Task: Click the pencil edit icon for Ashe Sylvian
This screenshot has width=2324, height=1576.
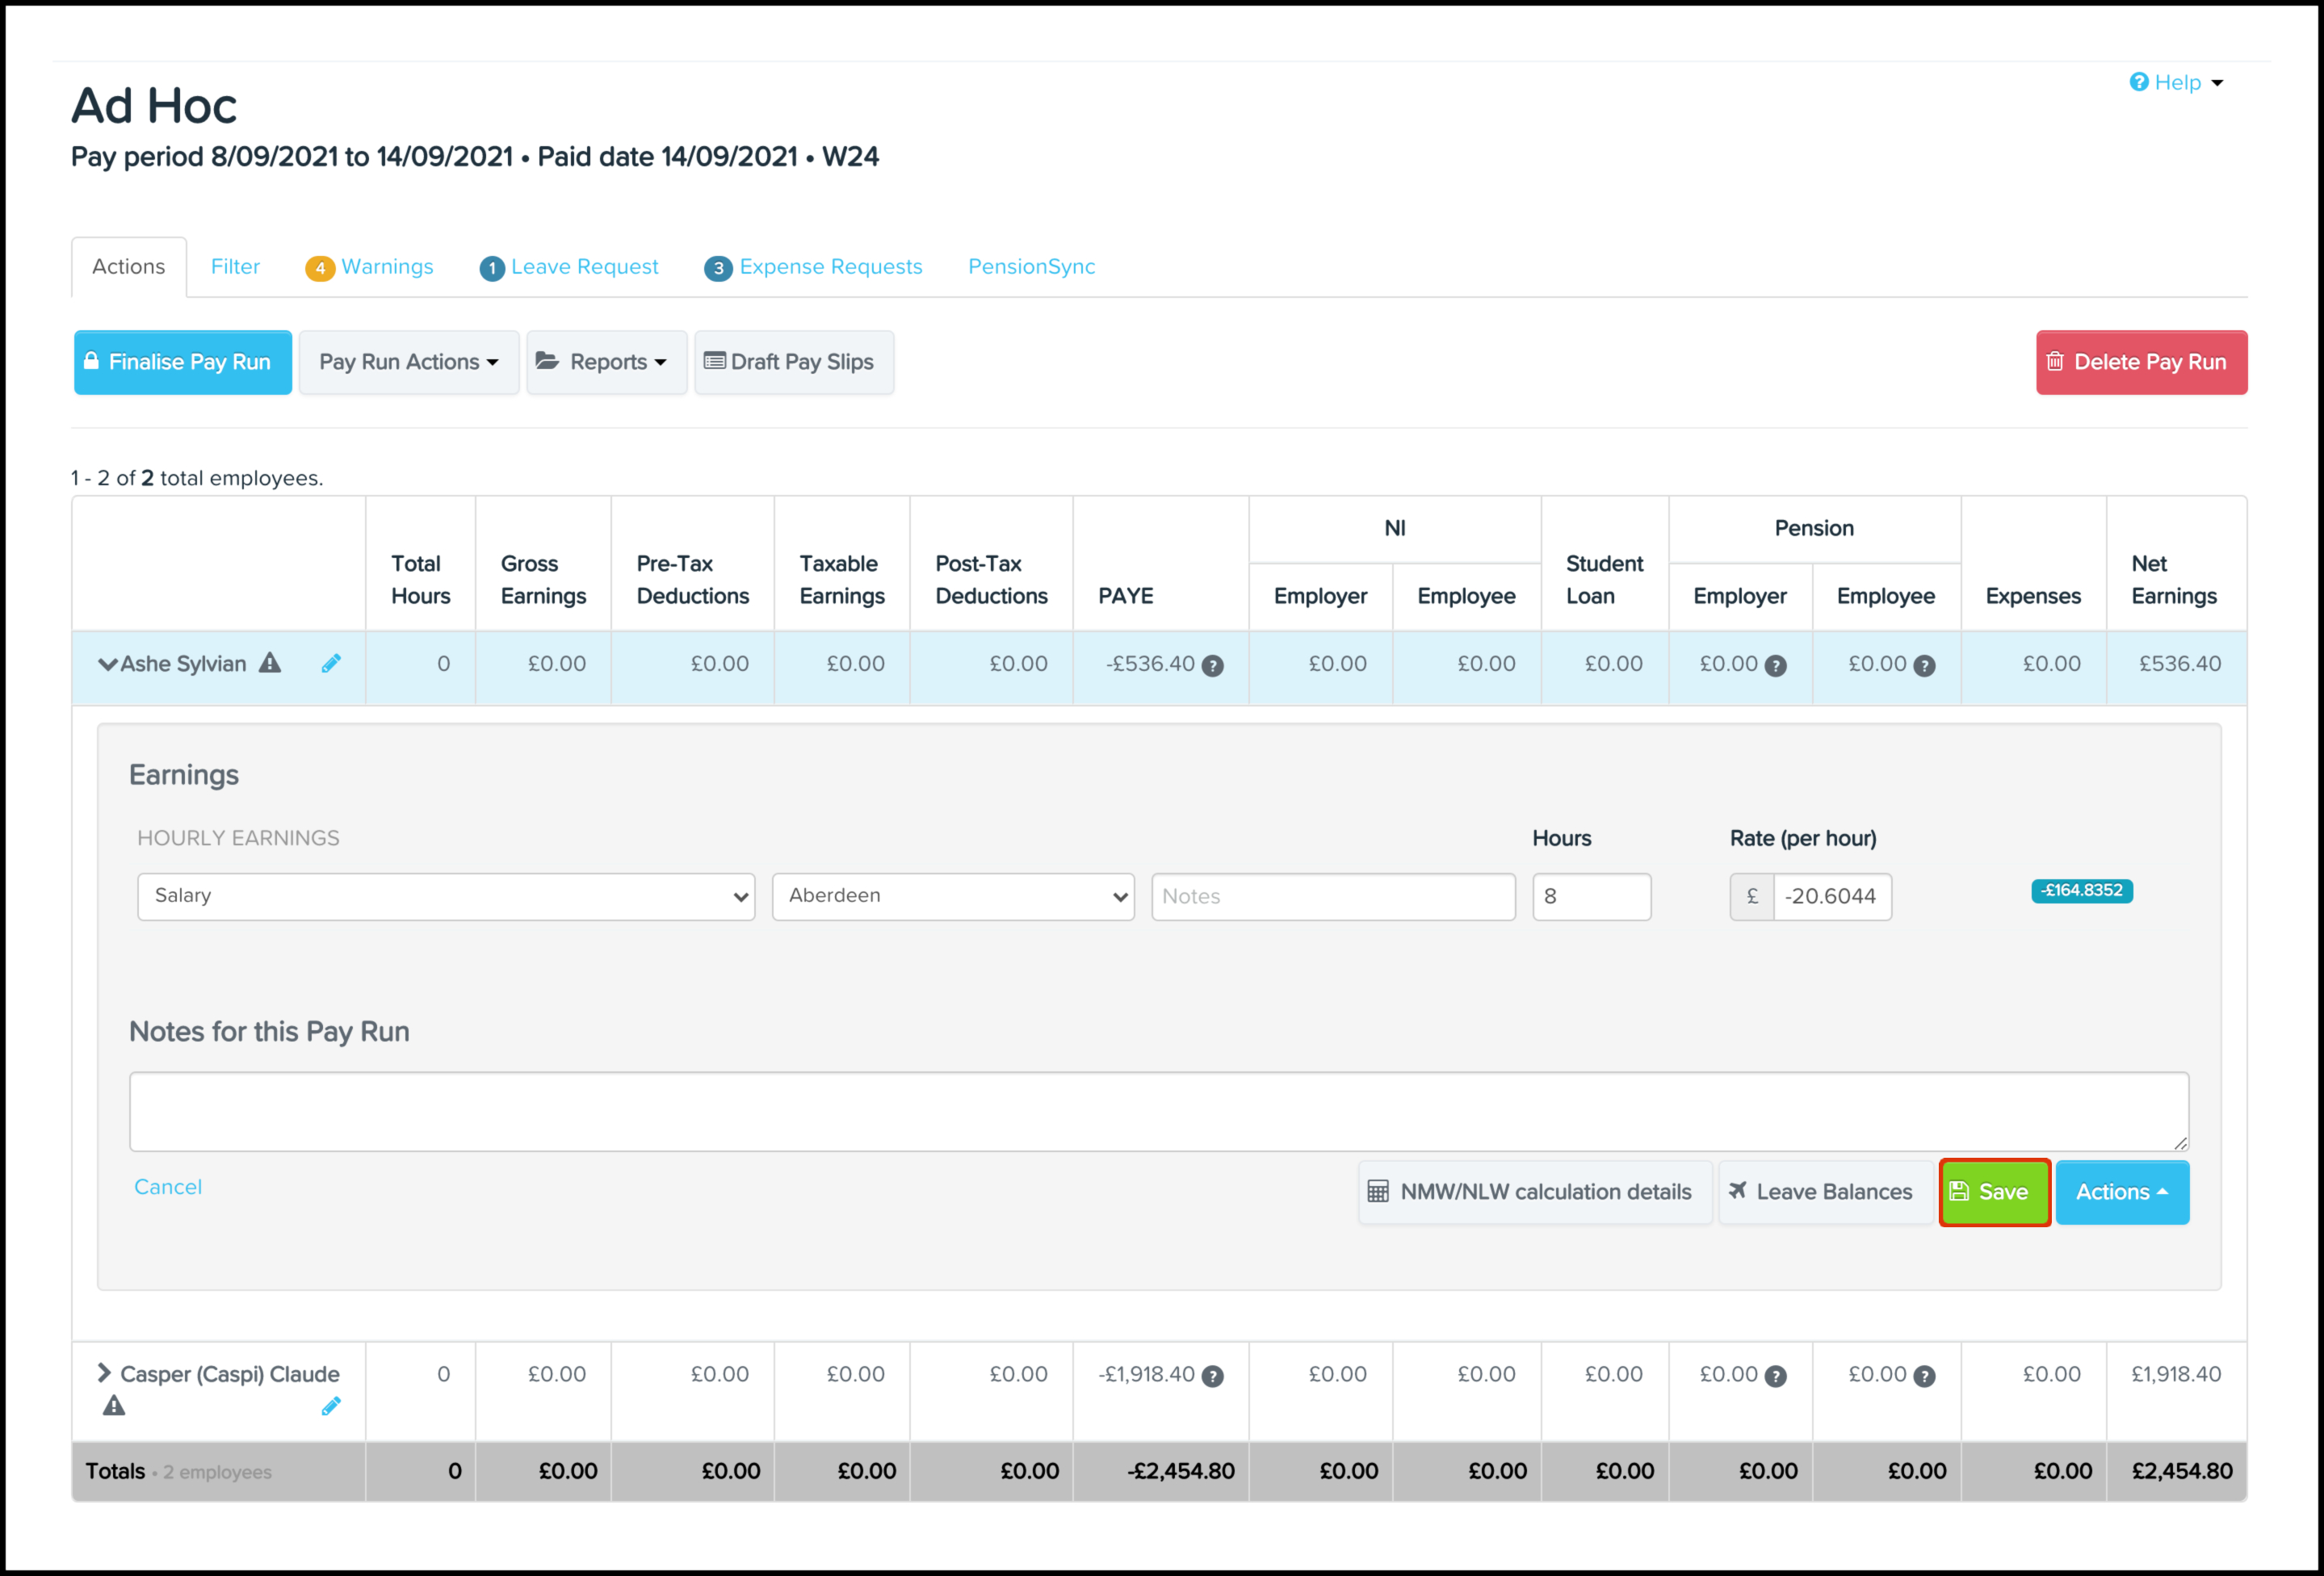Action: [x=331, y=664]
